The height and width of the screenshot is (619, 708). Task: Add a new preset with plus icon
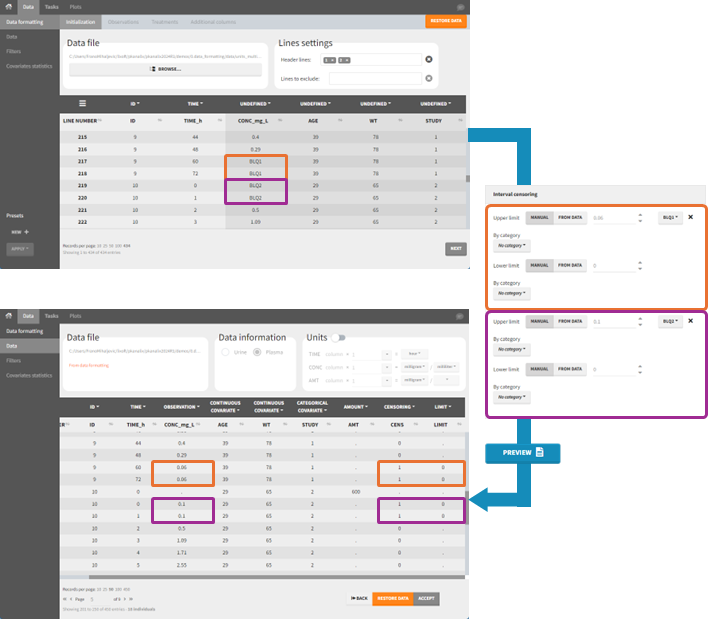27,231
